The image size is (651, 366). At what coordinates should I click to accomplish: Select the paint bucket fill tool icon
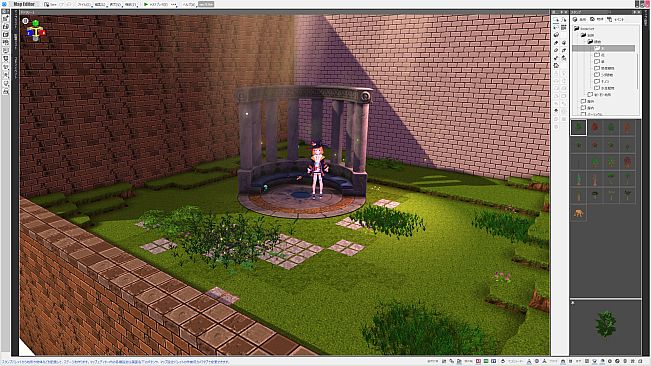(563, 42)
